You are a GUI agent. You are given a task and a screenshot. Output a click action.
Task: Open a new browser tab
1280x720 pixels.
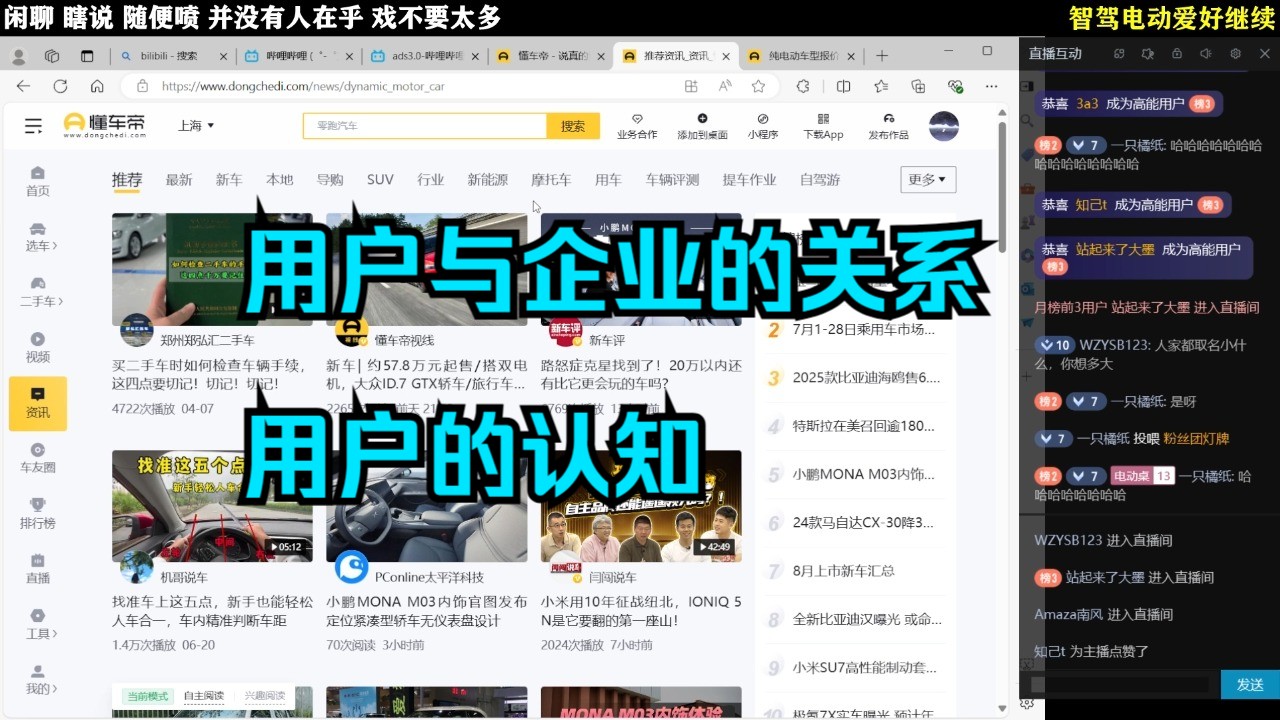pos(881,56)
